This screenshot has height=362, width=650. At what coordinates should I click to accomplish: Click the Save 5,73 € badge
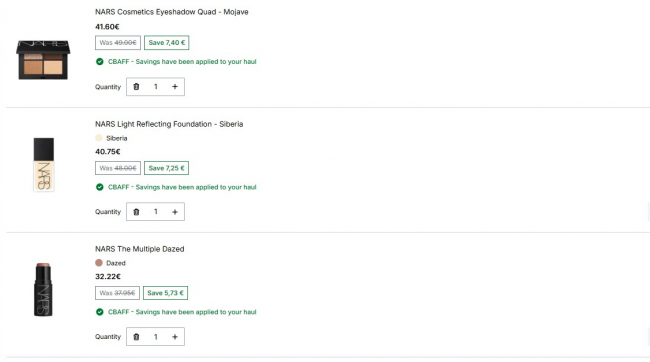point(165,293)
